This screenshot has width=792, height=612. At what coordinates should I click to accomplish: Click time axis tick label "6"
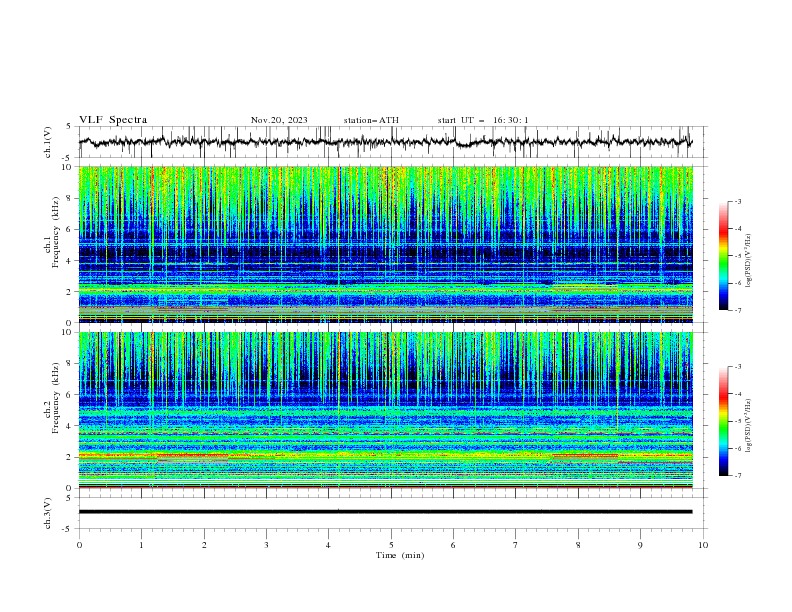tap(453, 545)
